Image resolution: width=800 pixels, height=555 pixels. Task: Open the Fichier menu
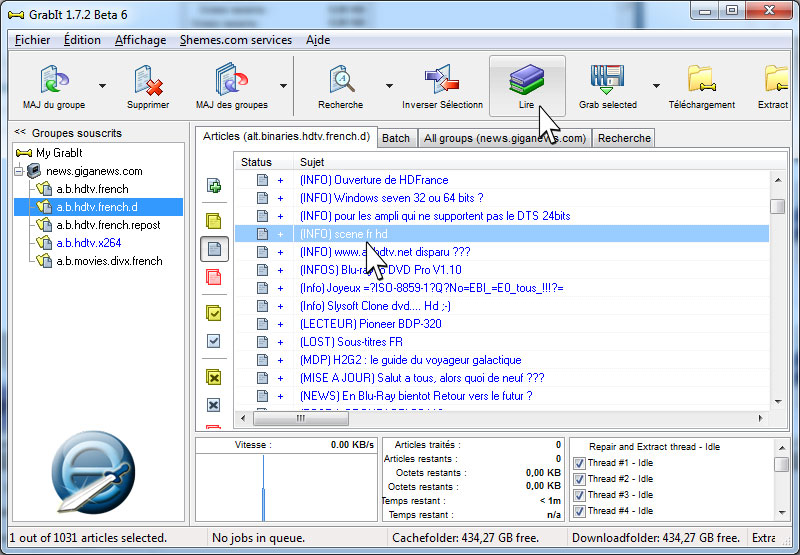[33, 40]
